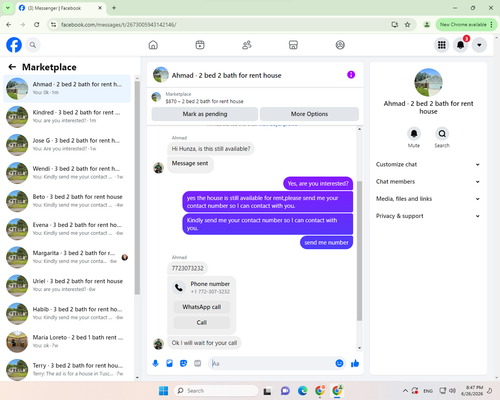The height and width of the screenshot is (400, 500).
Task: Reload the page with the refresh icon
Action: tap(37, 25)
